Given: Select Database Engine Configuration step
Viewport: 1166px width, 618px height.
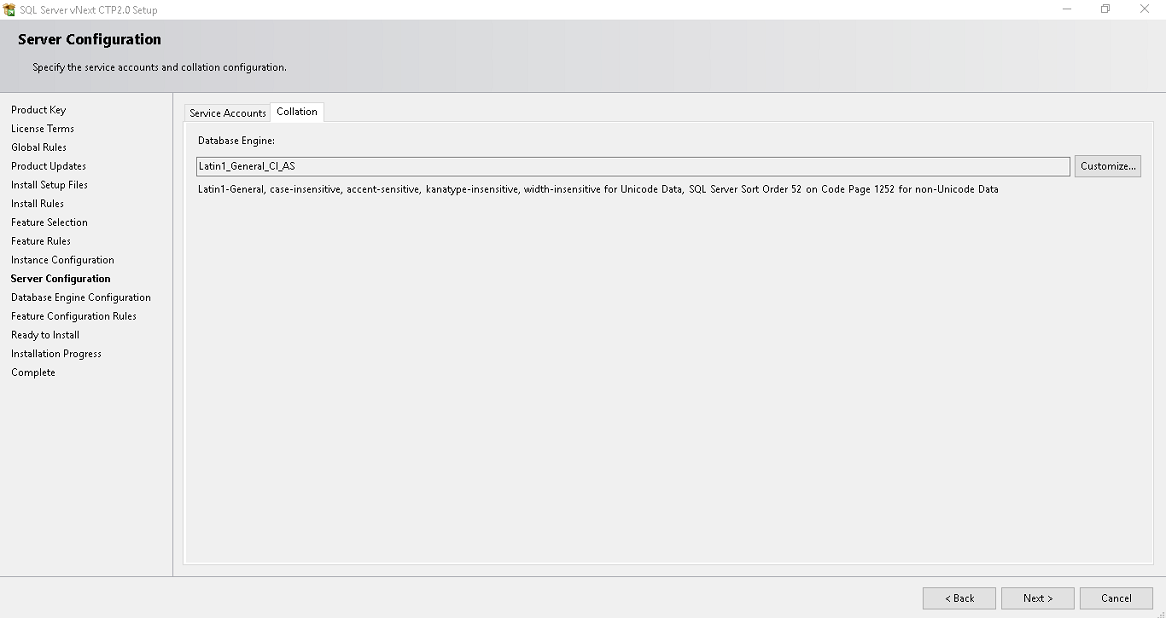Looking at the screenshot, I should [x=81, y=297].
